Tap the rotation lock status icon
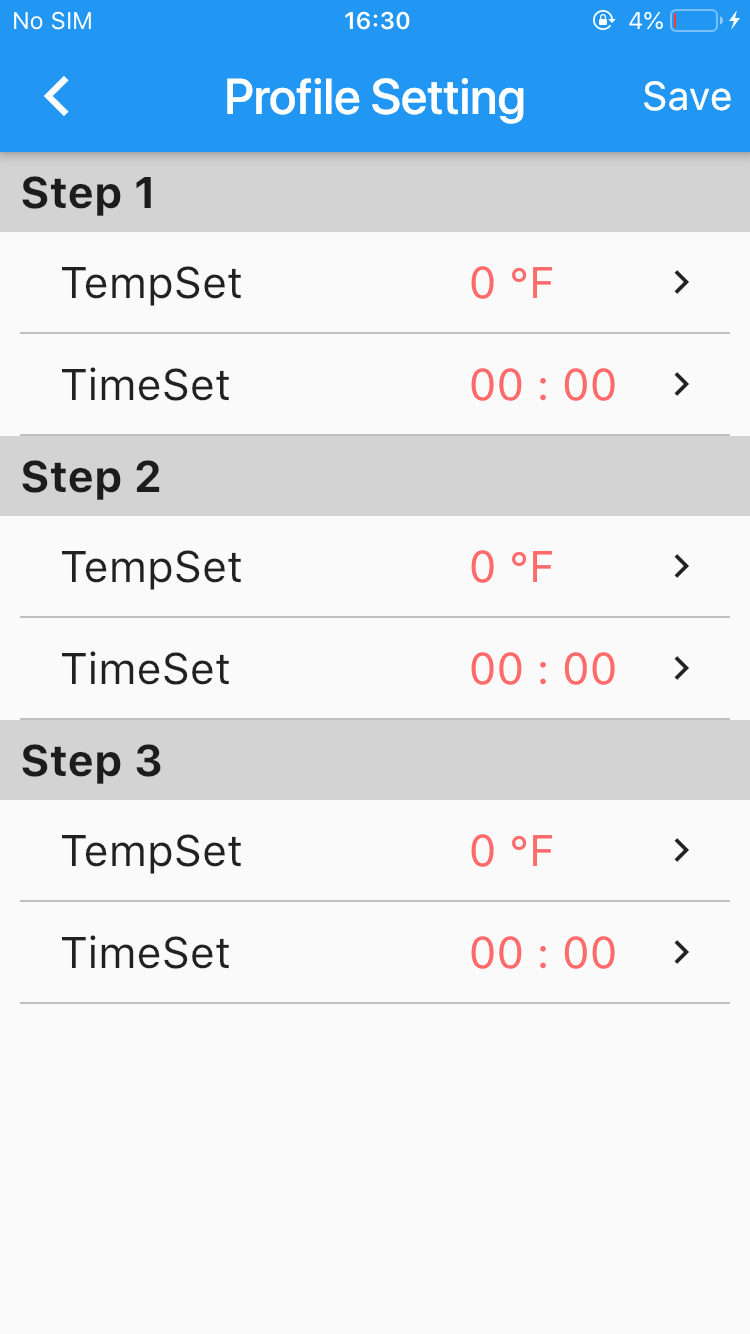 click(x=603, y=21)
